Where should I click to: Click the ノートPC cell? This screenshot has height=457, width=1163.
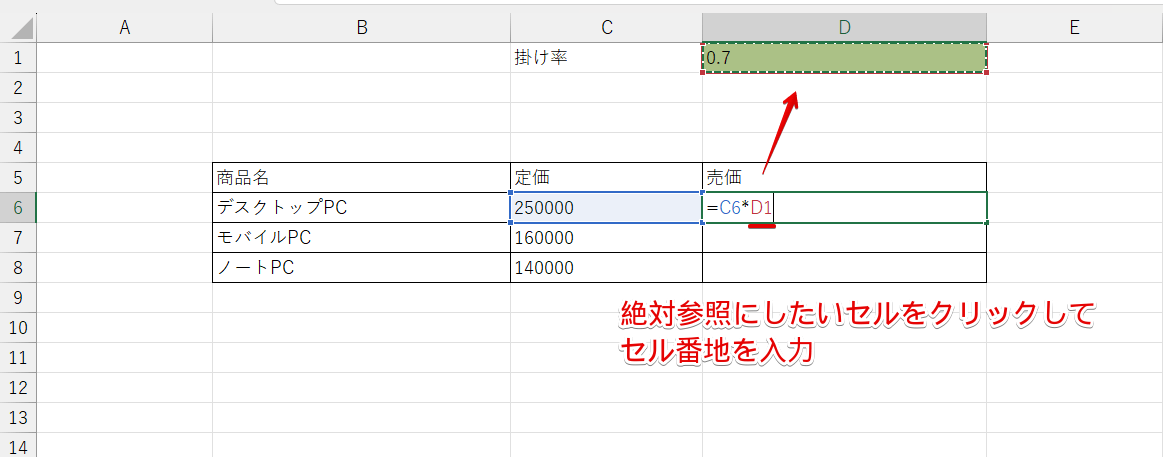pos(361,268)
